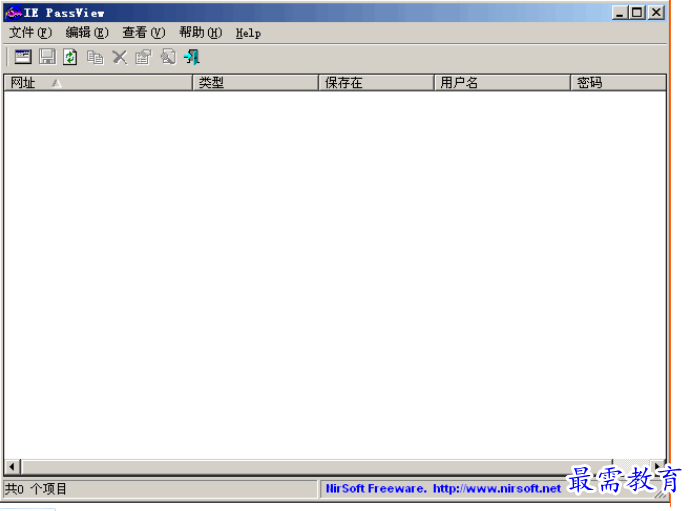Click the horizontal scrollbar right arrow
The height and width of the screenshot is (511, 690).
[657, 466]
